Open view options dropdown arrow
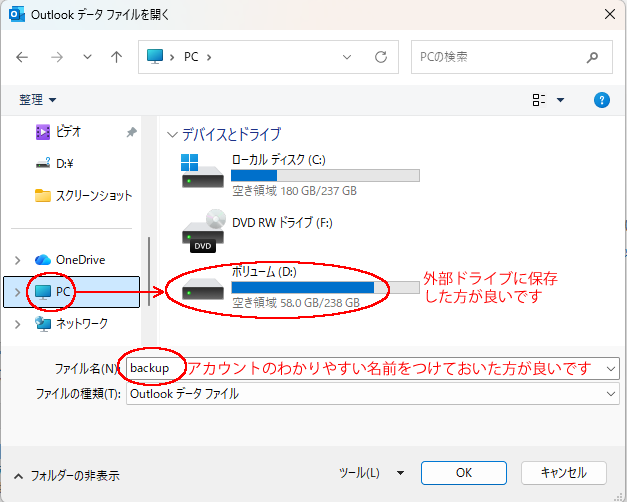627x502 pixels. 561,100
